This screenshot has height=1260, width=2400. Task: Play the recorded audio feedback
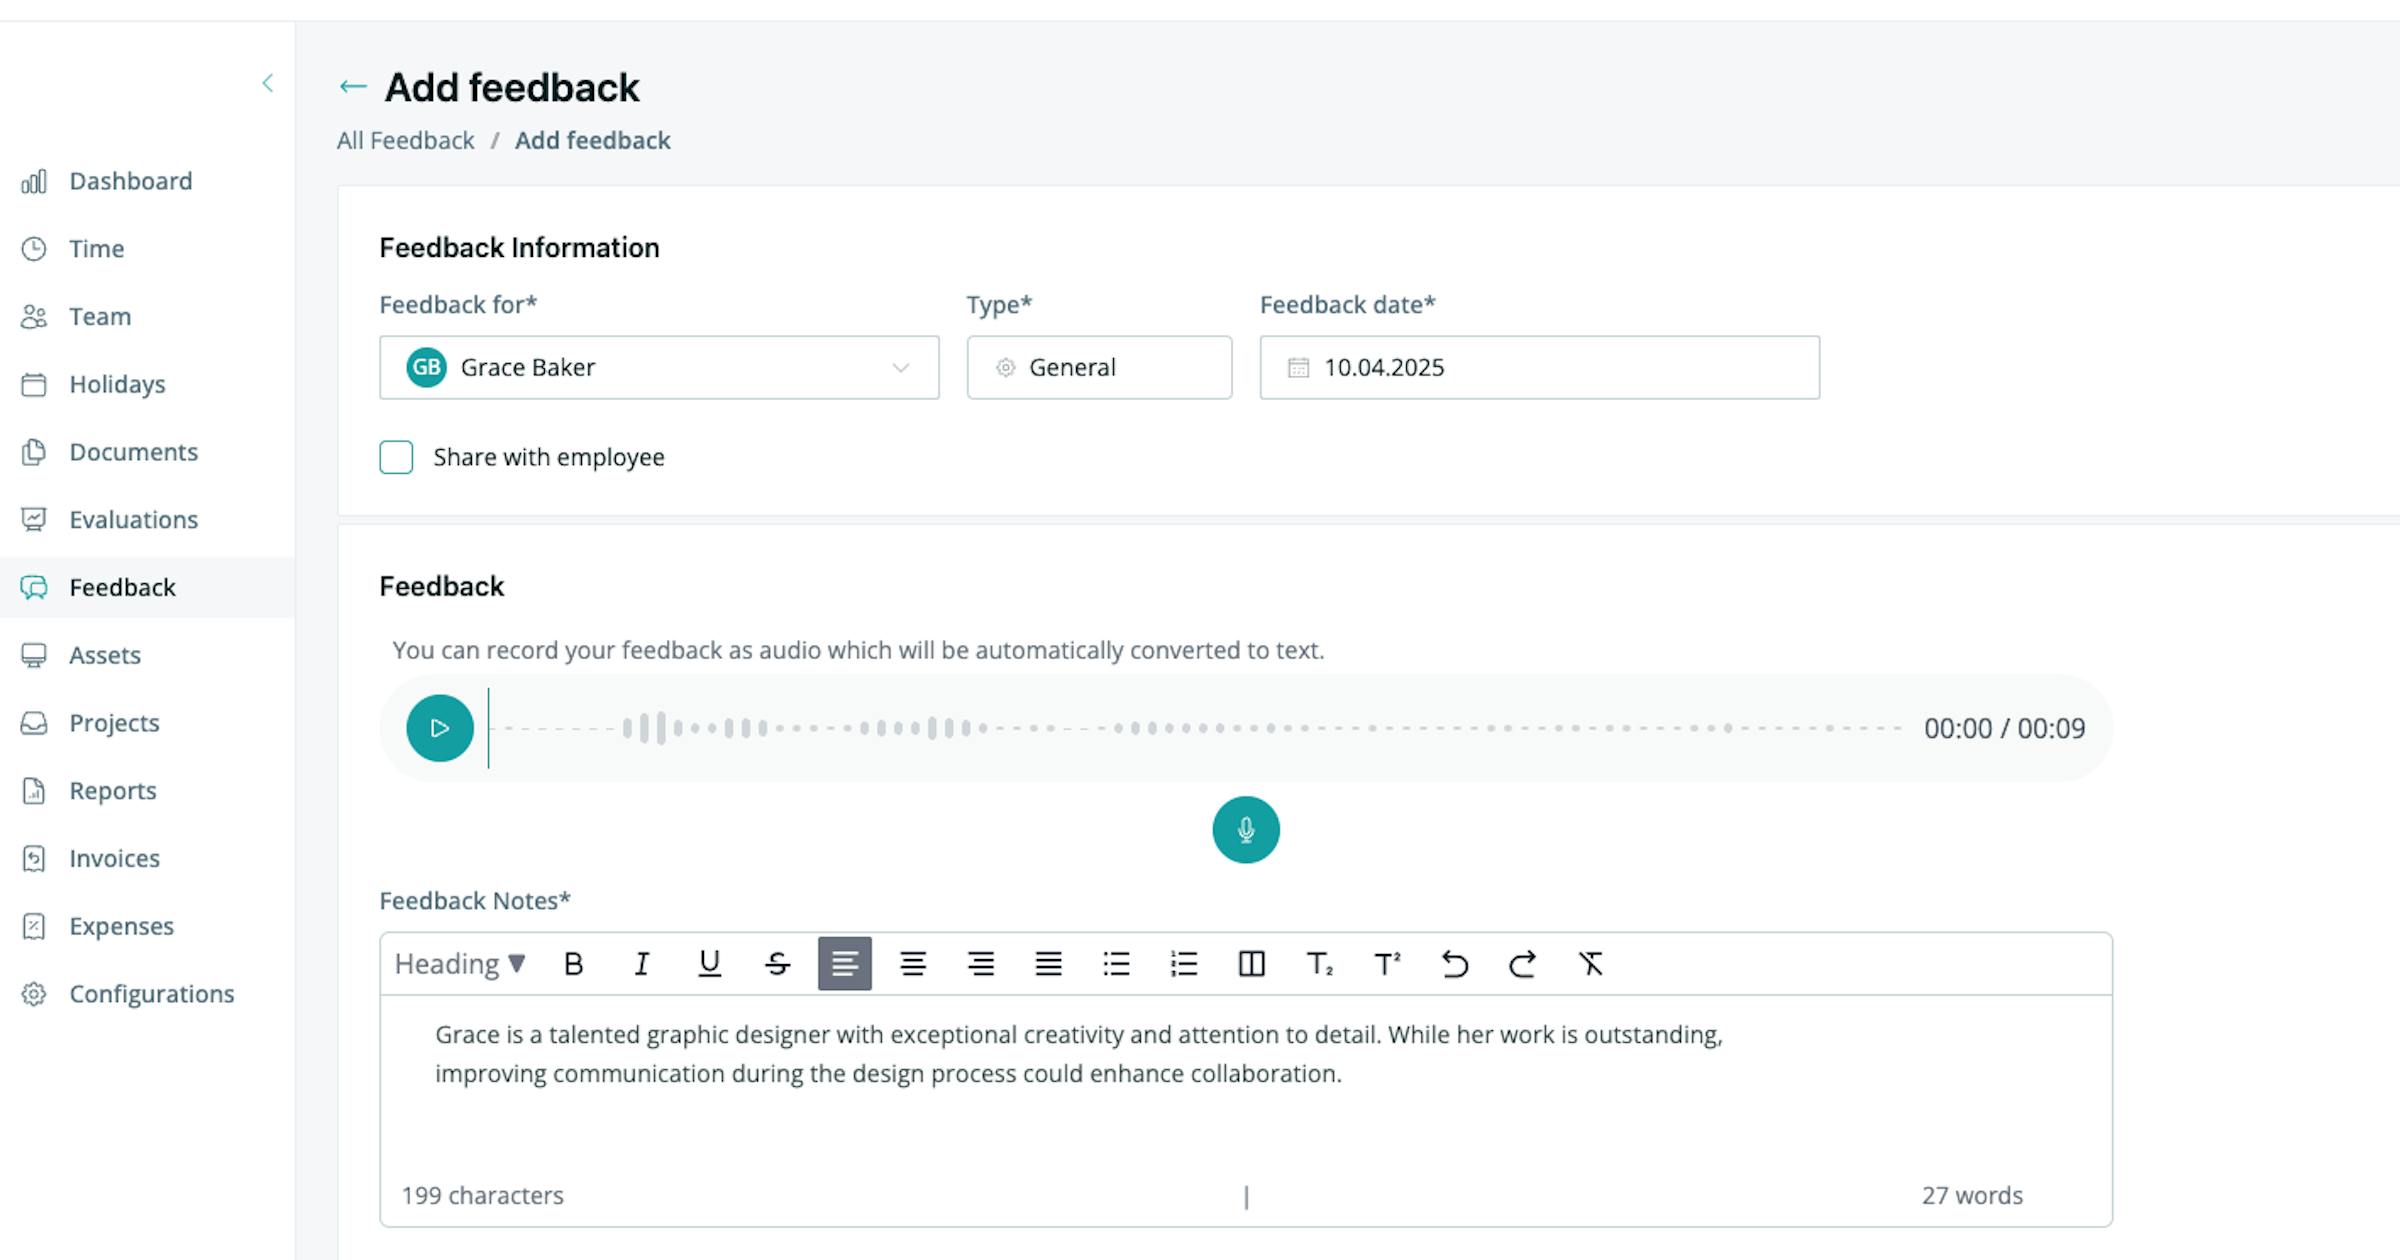click(440, 728)
